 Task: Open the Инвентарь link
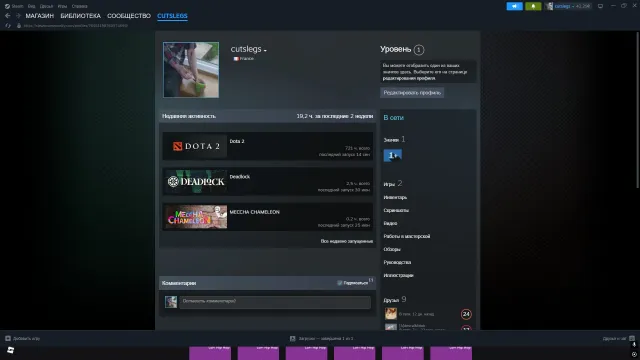tap(395, 198)
